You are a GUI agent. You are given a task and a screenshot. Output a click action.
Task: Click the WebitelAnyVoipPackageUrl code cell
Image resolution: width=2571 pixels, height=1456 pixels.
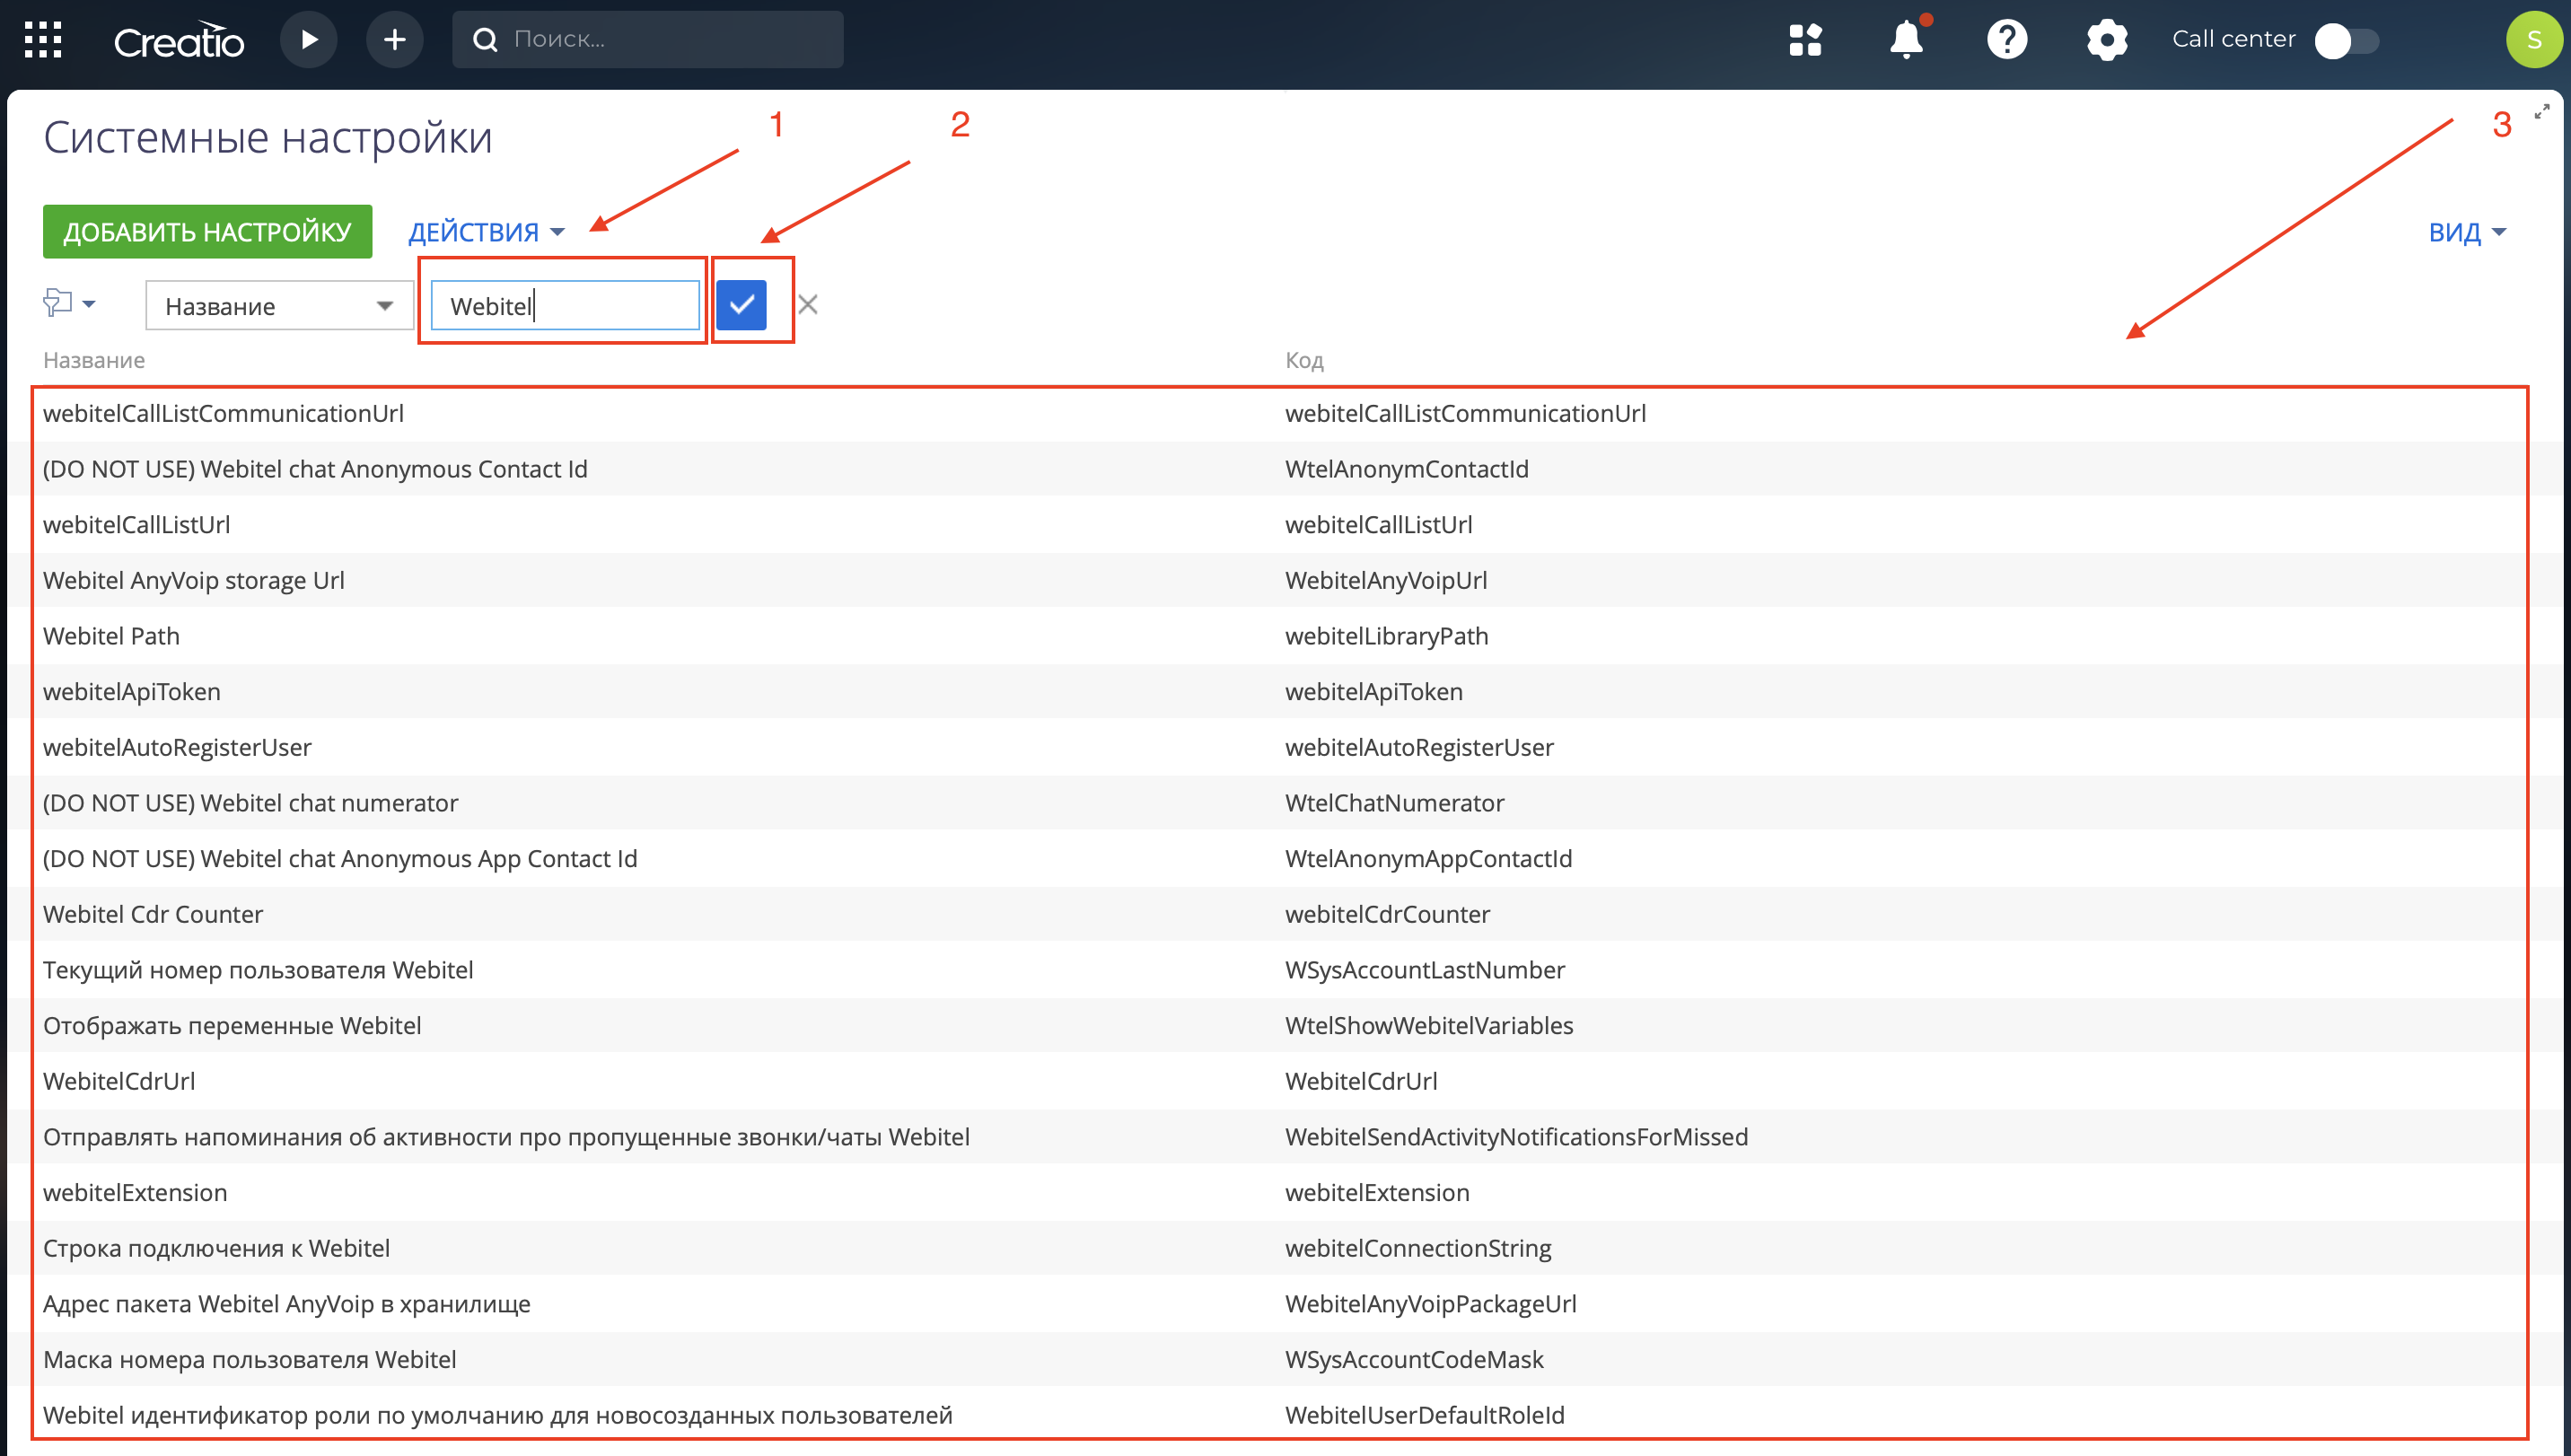coord(1431,1304)
